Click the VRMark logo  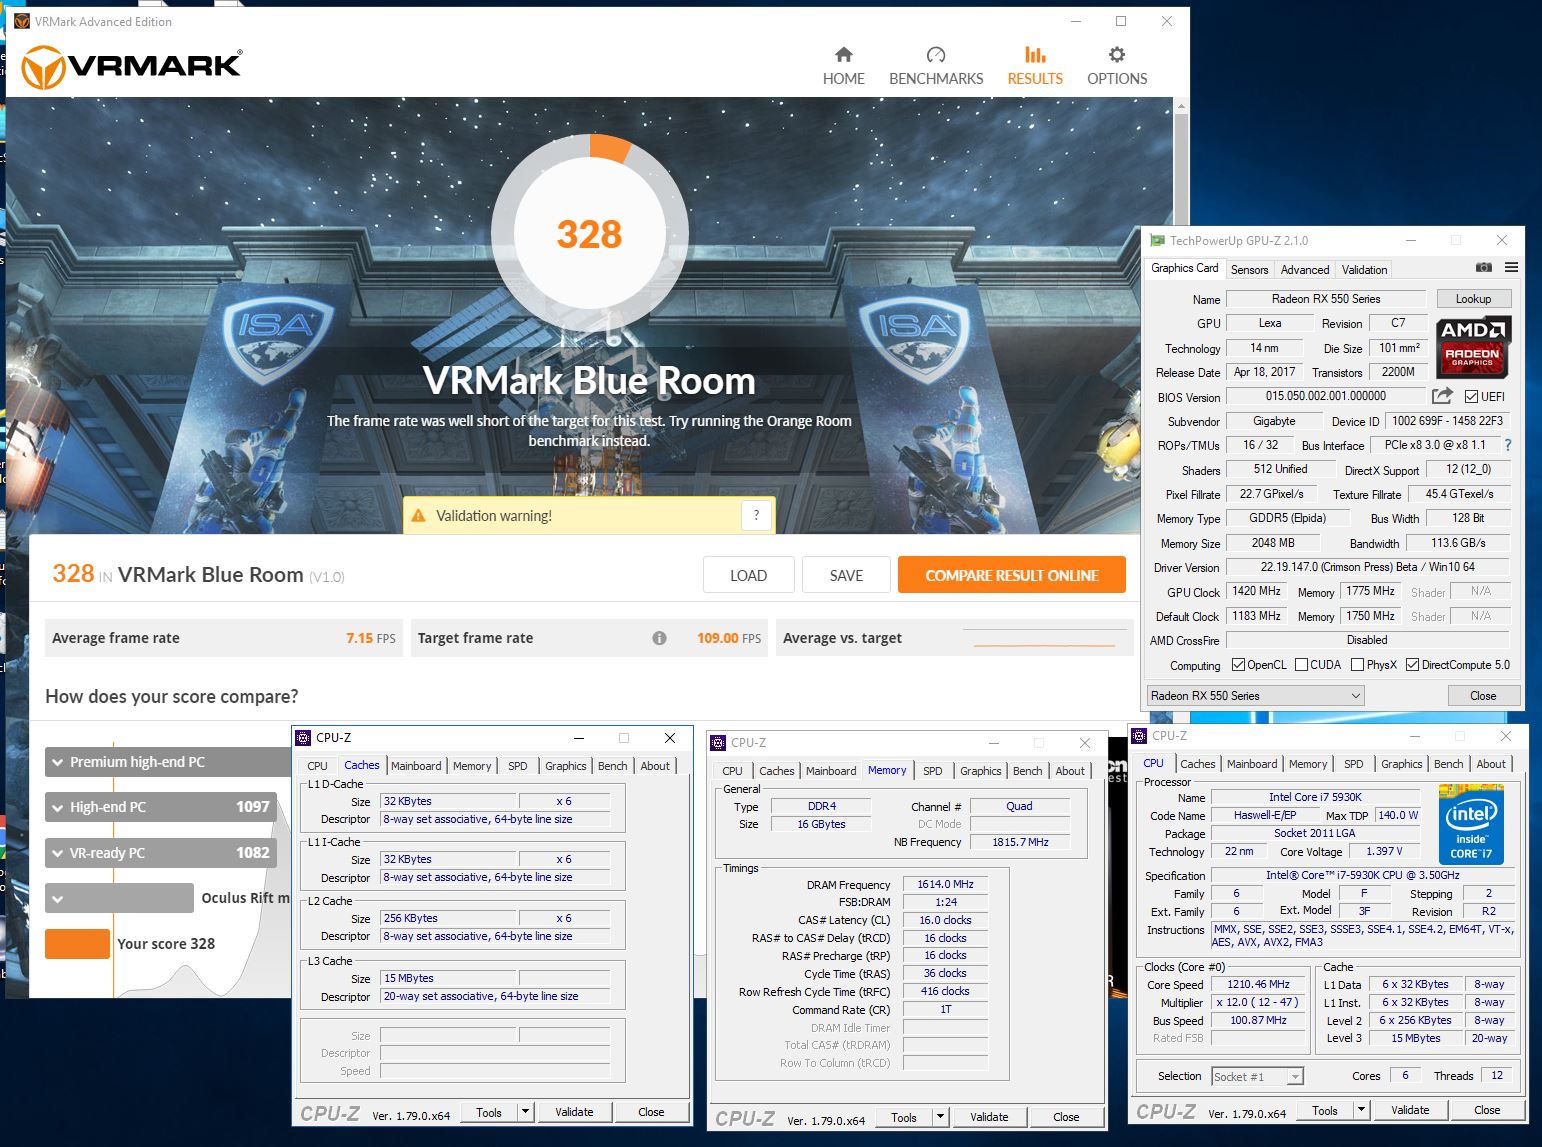132,66
